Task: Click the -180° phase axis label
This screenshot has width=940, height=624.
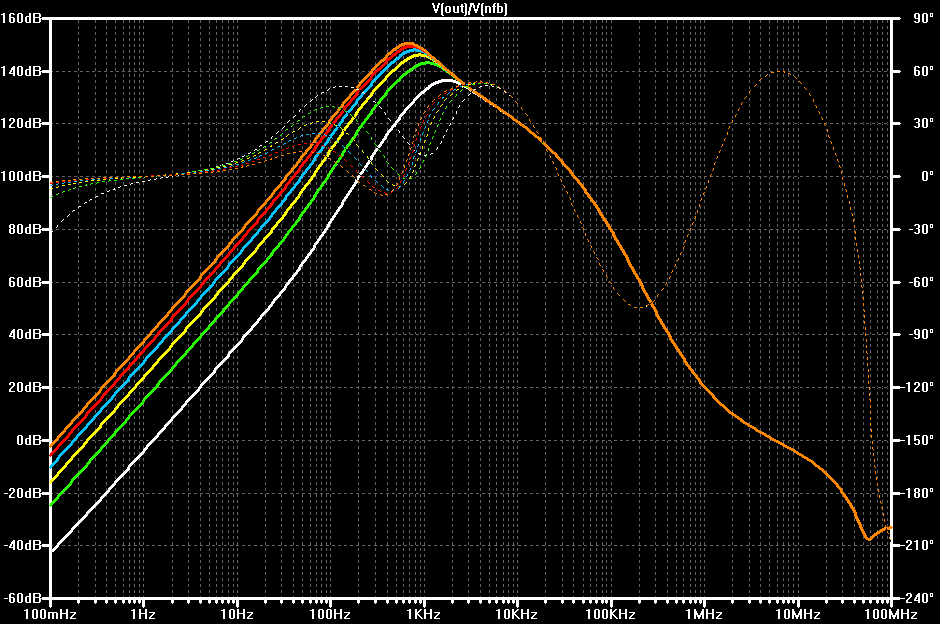Action: click(x=918, y=492)
